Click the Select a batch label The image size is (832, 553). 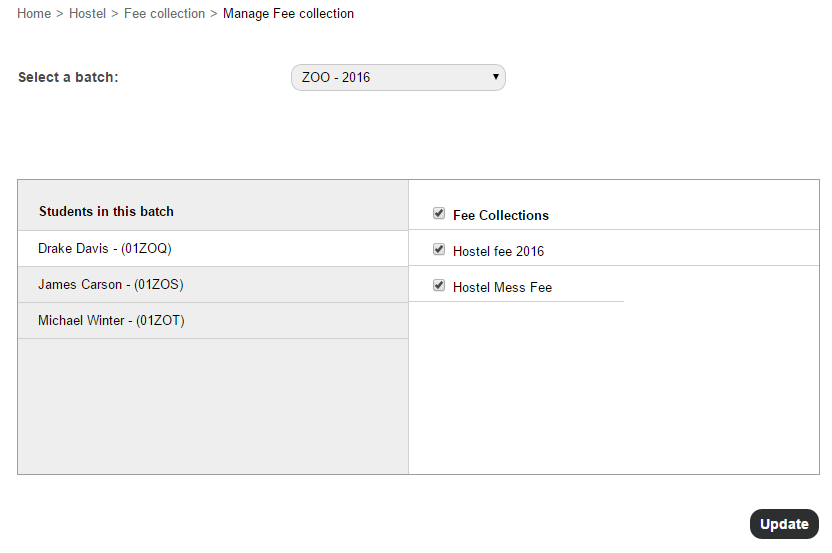(x=68, y=77)
